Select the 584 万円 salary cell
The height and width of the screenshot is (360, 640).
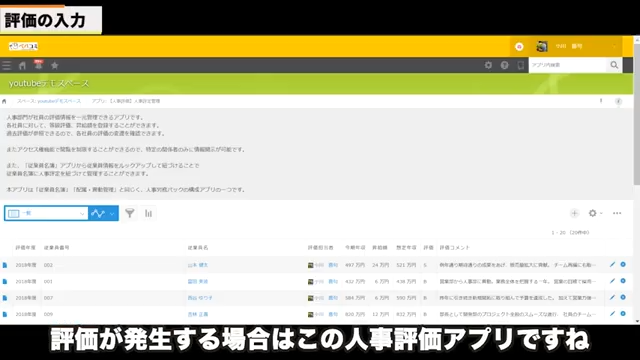(x=355, y=298)
